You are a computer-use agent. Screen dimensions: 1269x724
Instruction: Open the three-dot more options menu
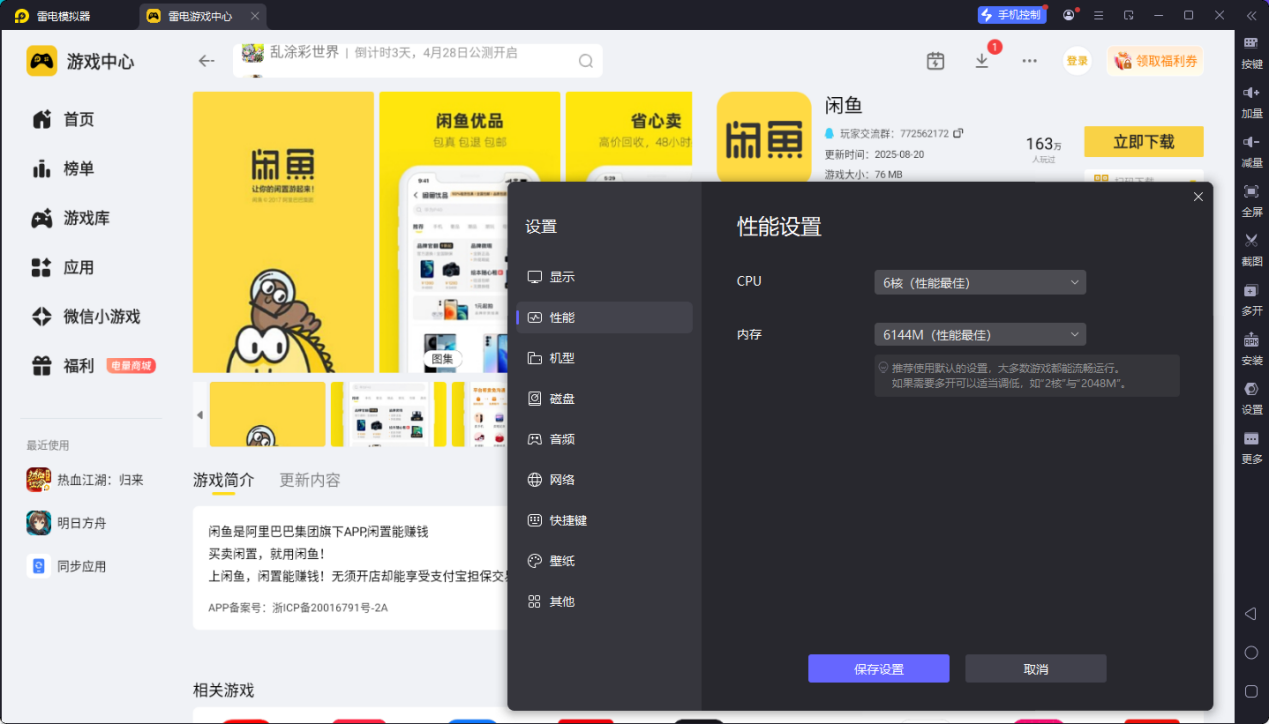point(1029,61)
